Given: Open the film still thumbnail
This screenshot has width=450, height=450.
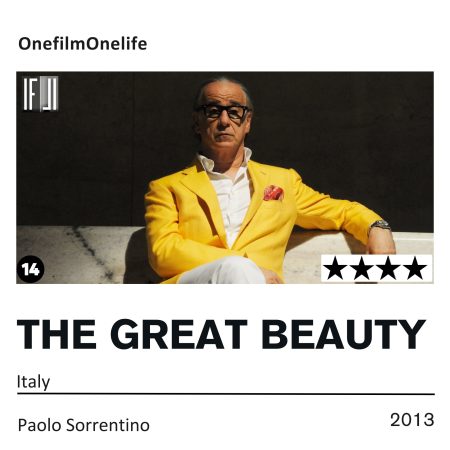Looking at the screenshot, I should [225, 178].
